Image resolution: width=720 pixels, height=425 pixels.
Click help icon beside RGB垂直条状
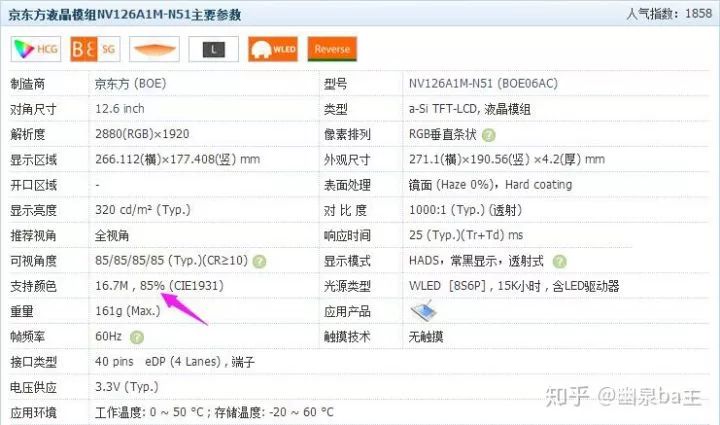pyautogui.click(x=489, y=135)
